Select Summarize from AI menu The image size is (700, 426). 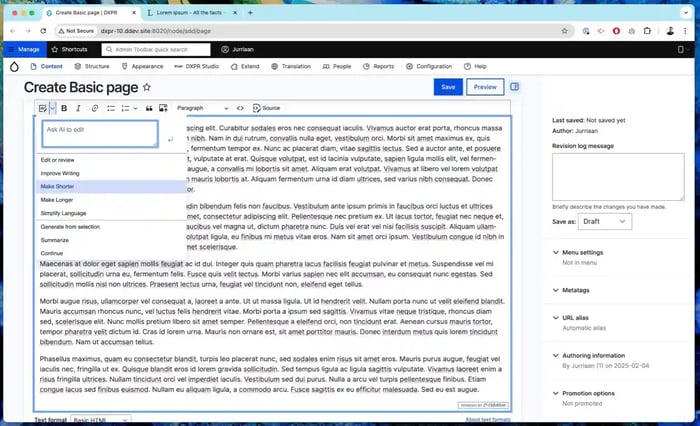coord(111,240)
